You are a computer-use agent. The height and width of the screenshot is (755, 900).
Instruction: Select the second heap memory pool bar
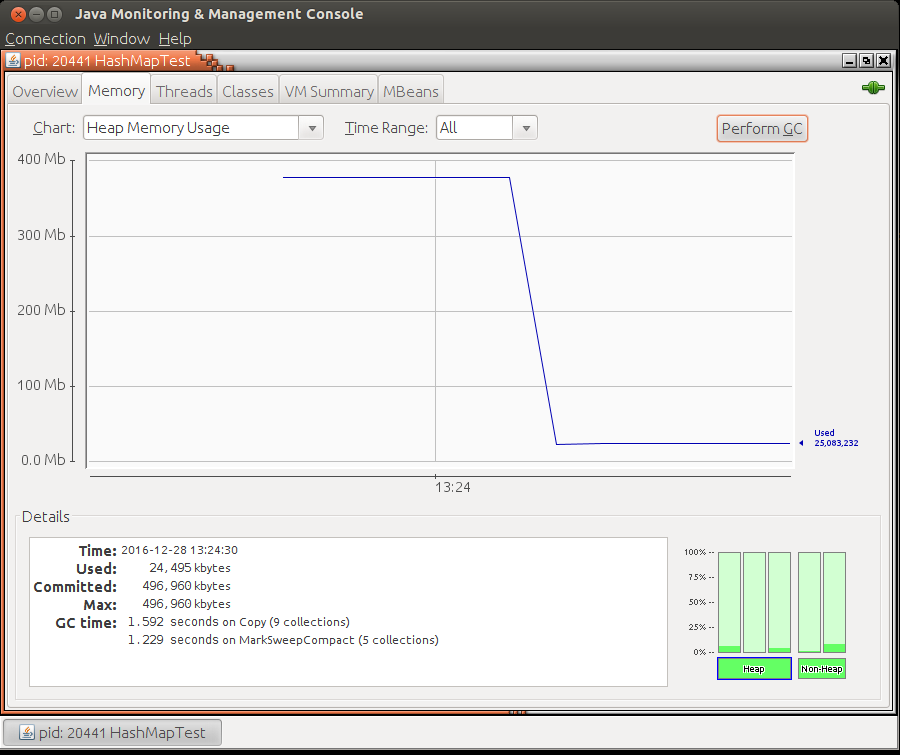(x=754, y=602)
